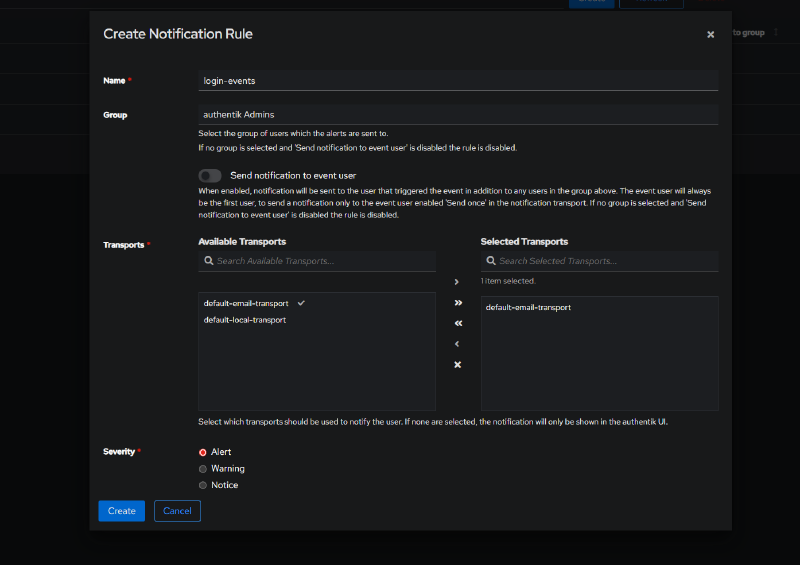Click magnifier icon in Selected Transports search
The width and height of the screenshot is (800, 565).
pos(491,261)
